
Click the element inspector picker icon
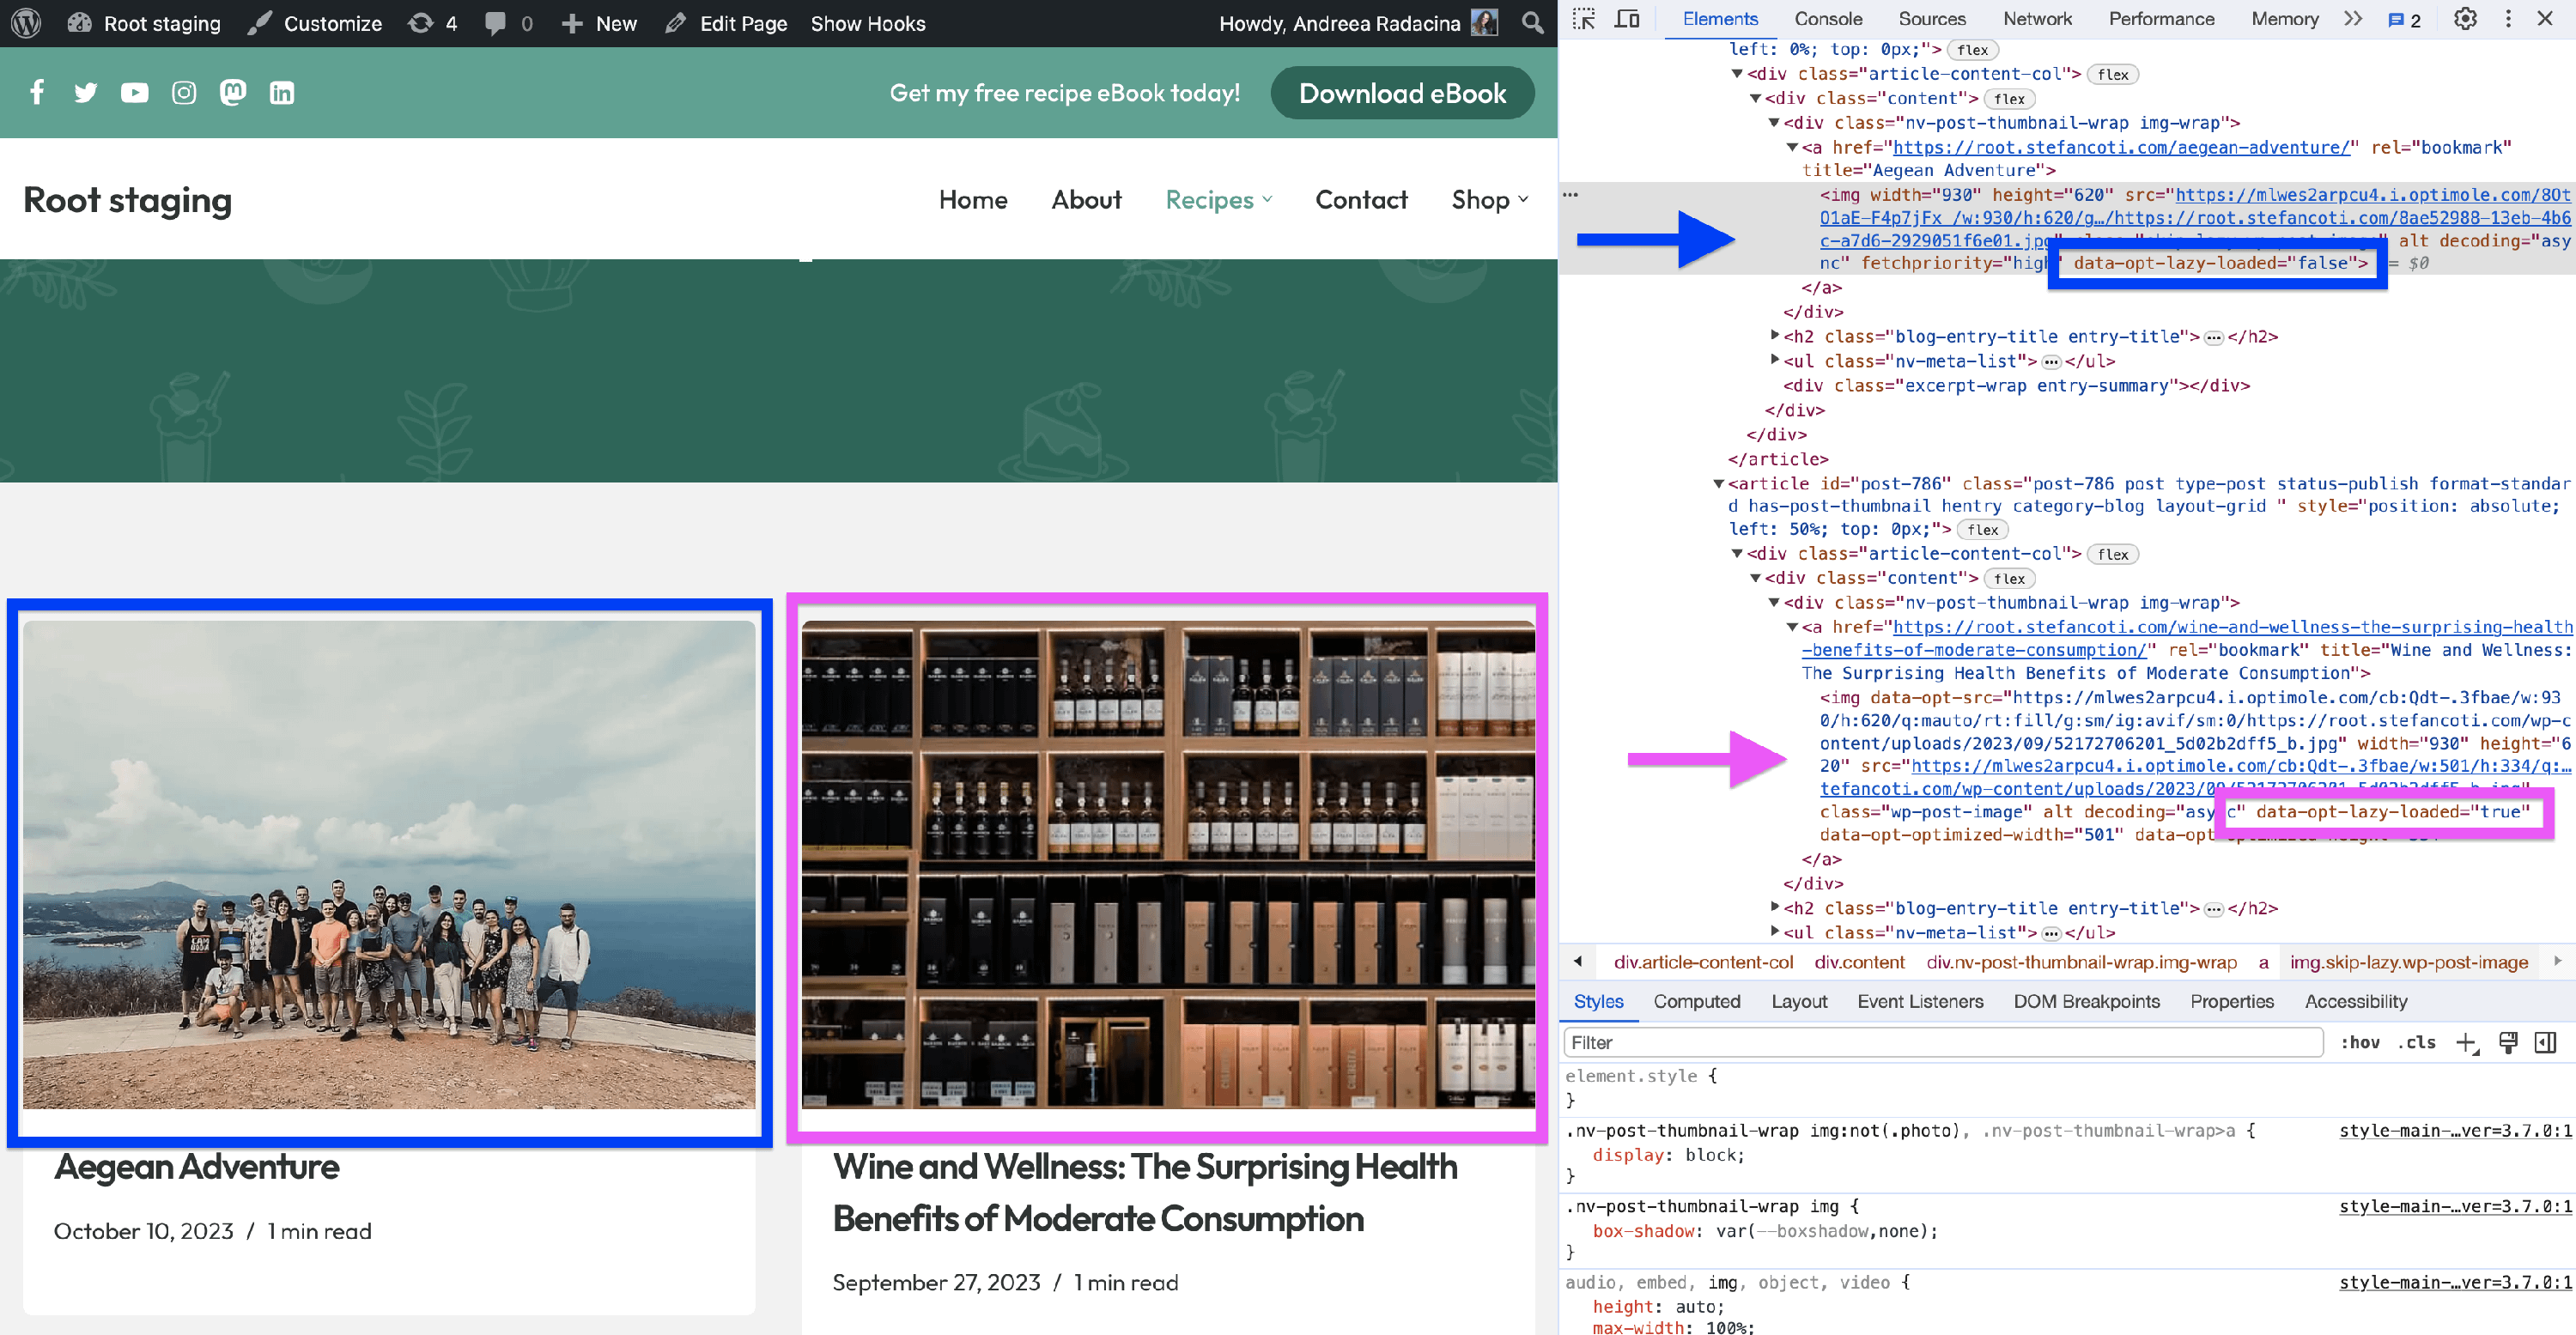tap(1583, 19)
